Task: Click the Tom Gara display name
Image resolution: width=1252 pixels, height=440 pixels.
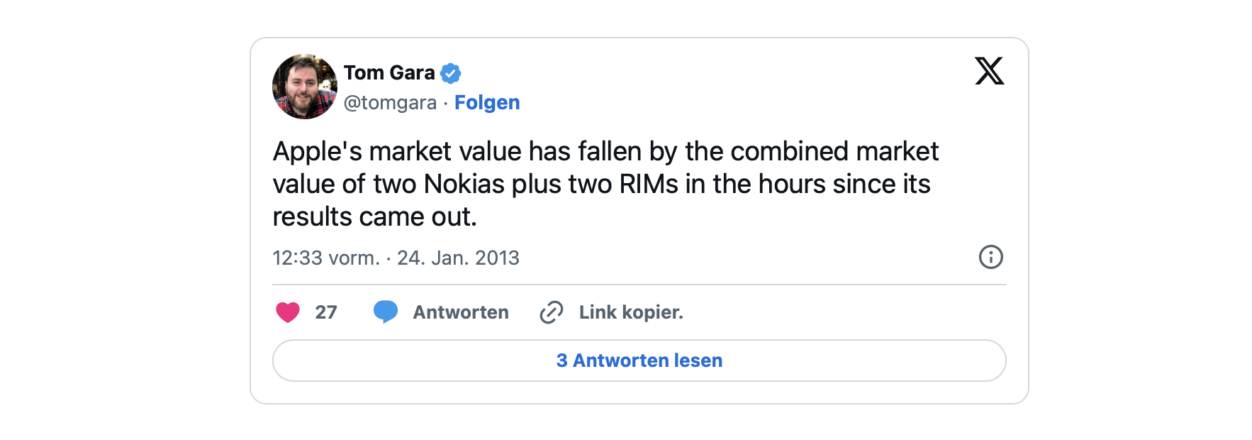Action: (x=390, y=73)
